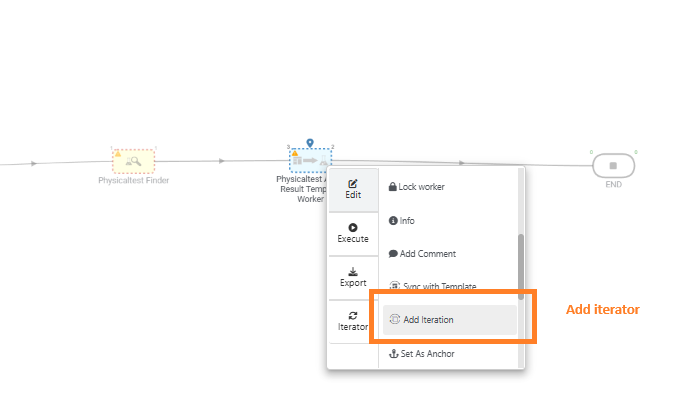Select Add Comment option
Screen dimensions: 695x407
(x=422, y=254)
